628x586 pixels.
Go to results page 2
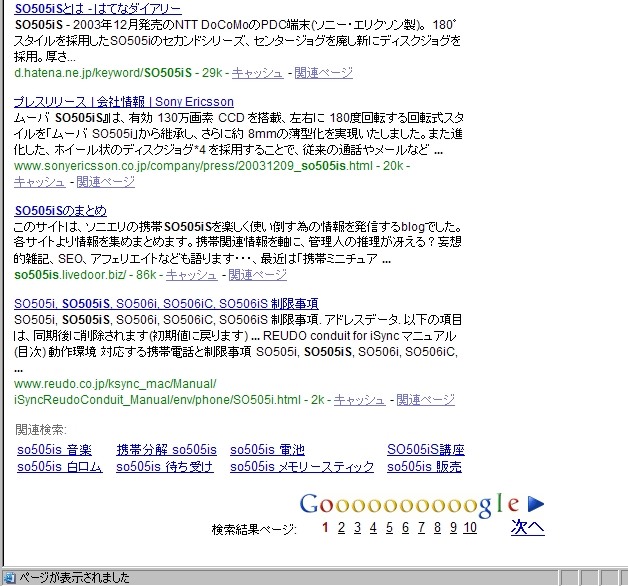click(341, 528)
